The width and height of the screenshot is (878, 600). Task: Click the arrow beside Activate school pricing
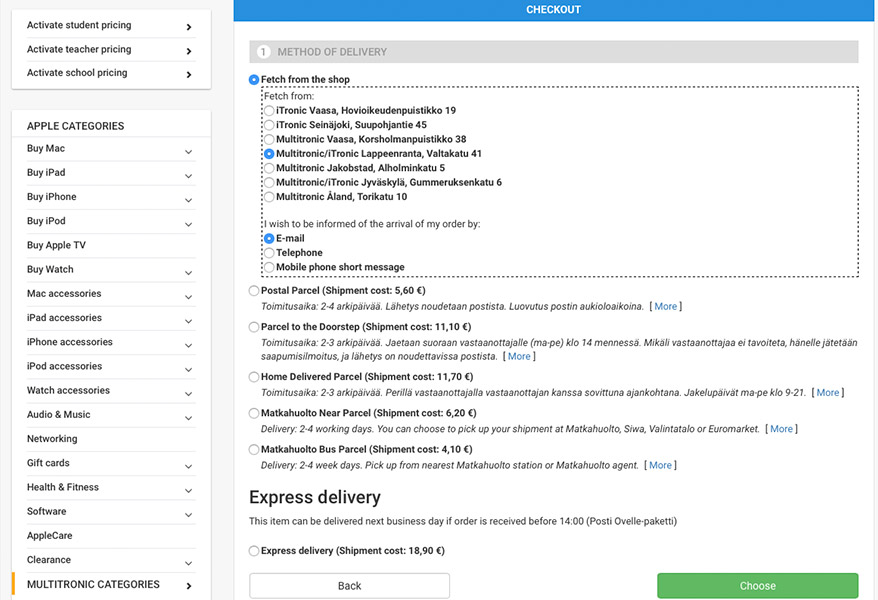189,74
